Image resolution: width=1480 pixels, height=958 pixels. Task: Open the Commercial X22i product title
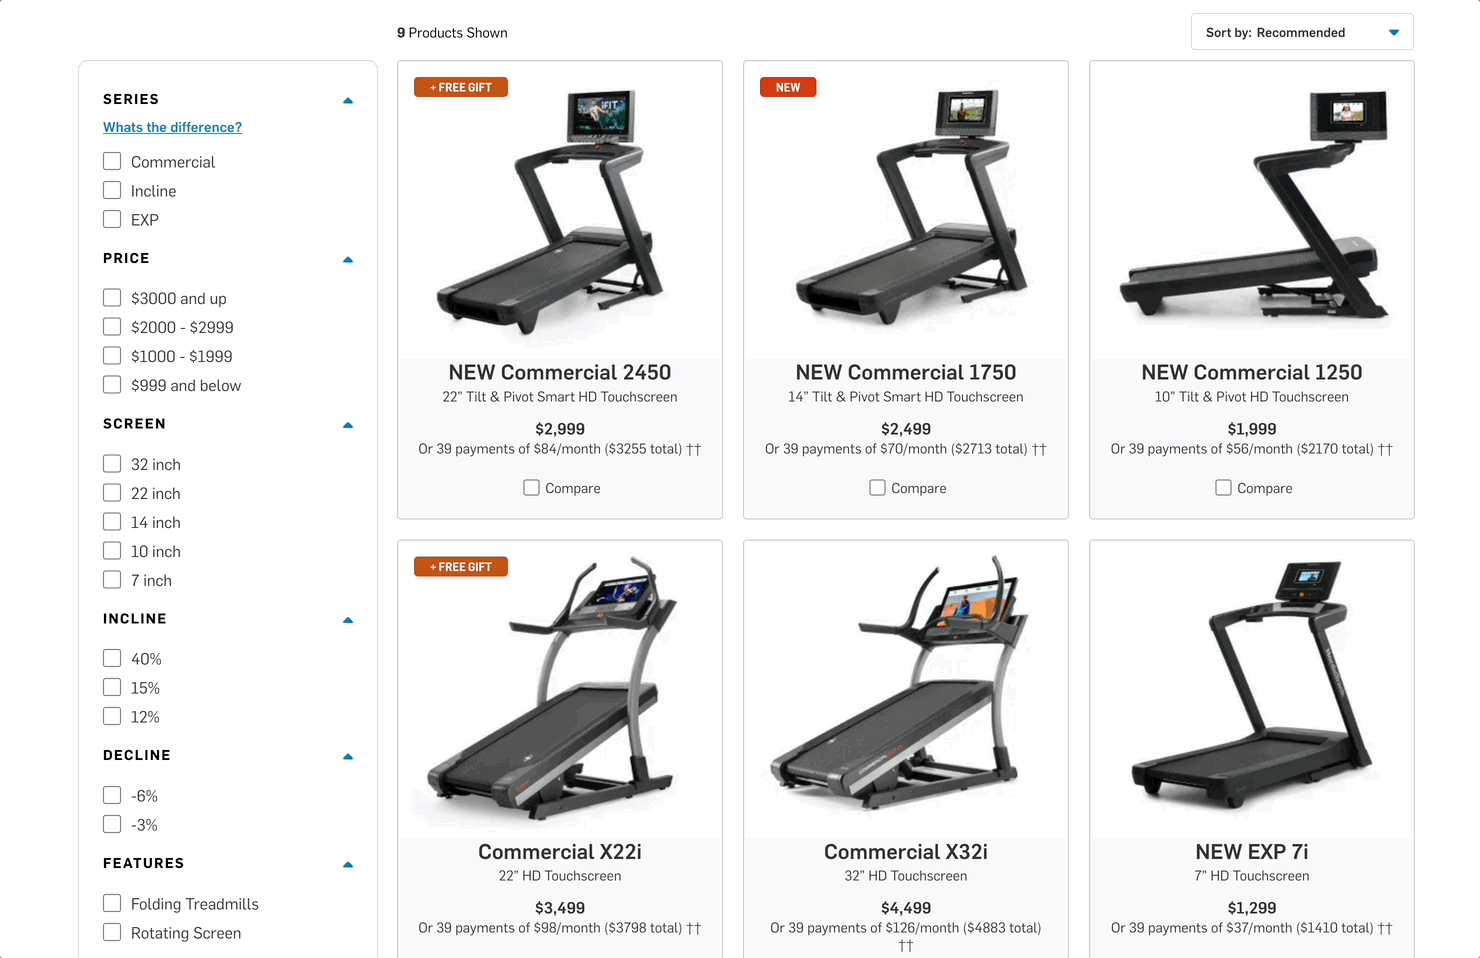click(560, 852)
